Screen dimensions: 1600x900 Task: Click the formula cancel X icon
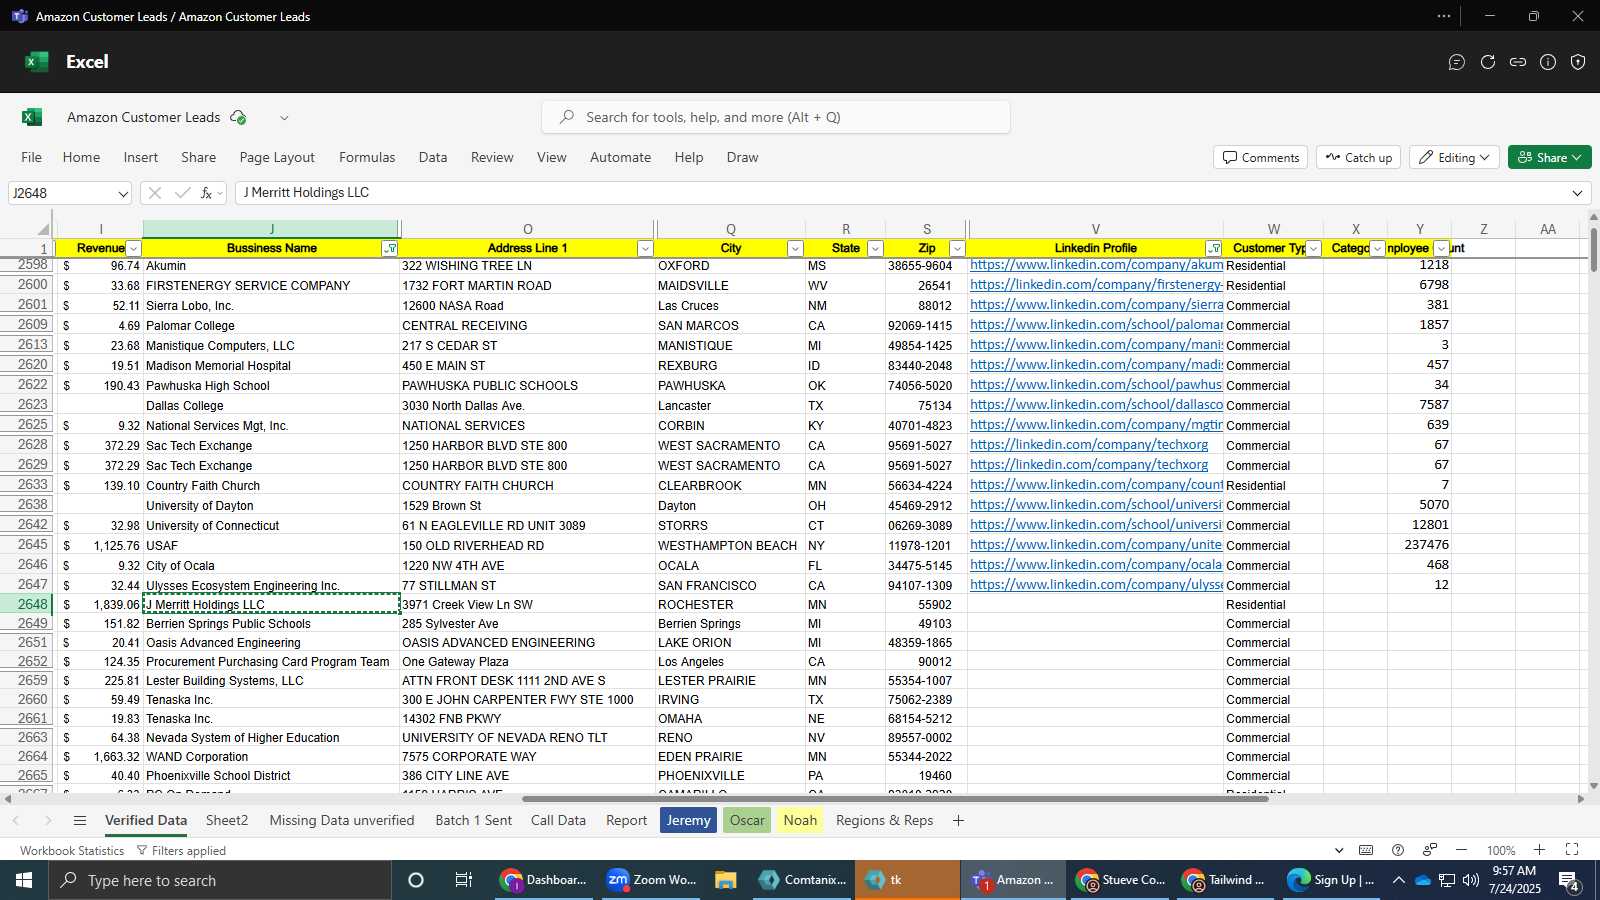tap(154, 193)
